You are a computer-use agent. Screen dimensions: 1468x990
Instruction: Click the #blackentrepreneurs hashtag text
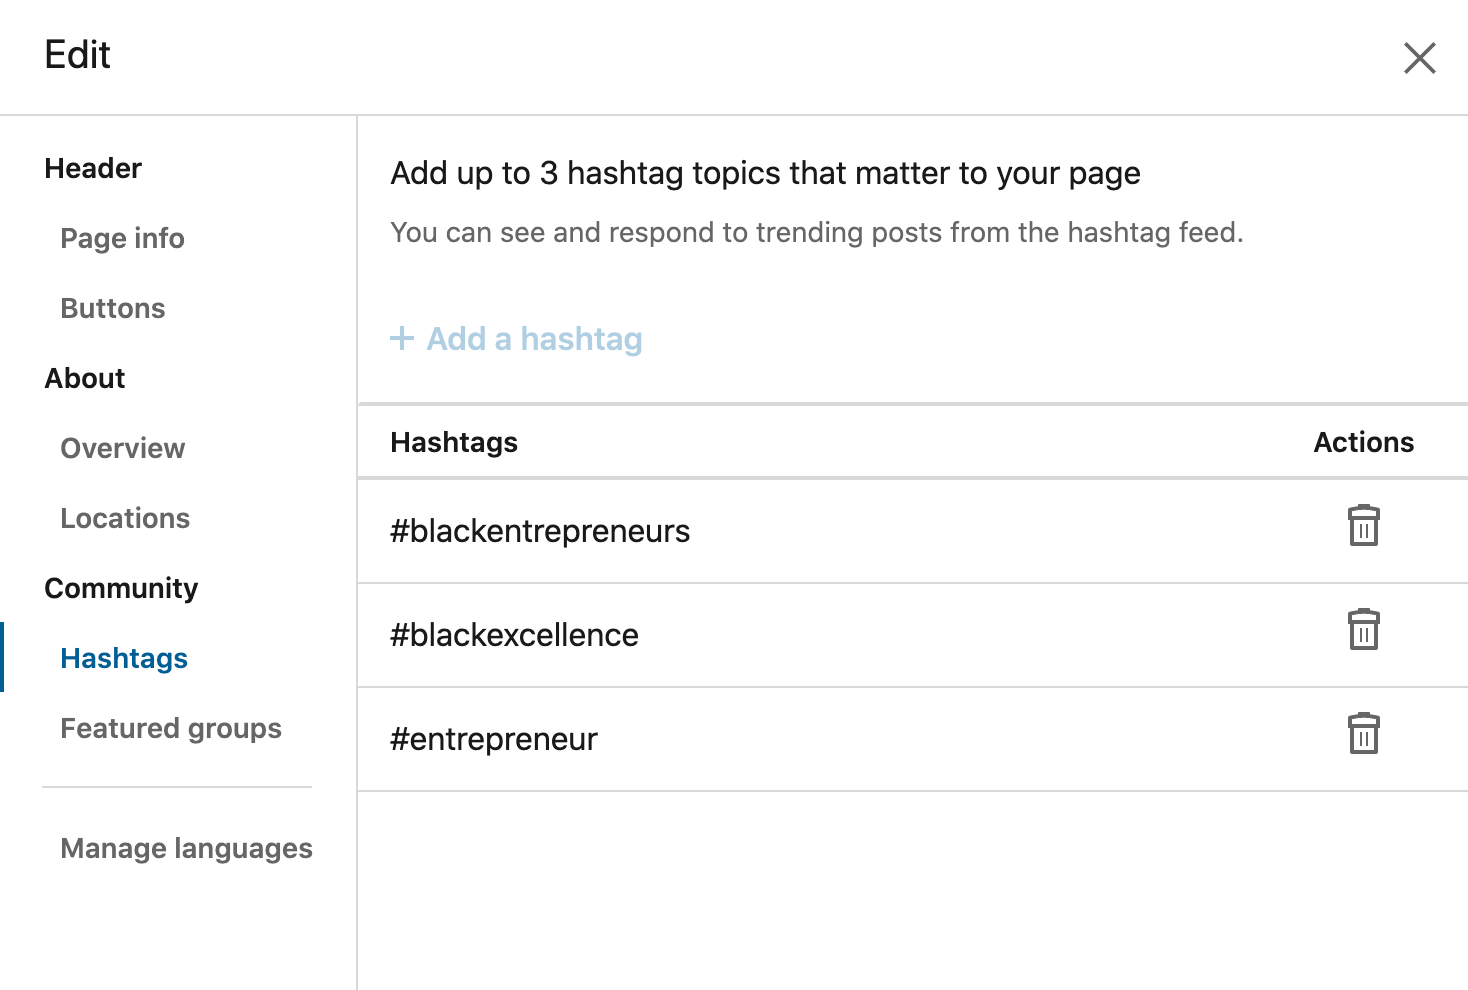tap(540, 531)
